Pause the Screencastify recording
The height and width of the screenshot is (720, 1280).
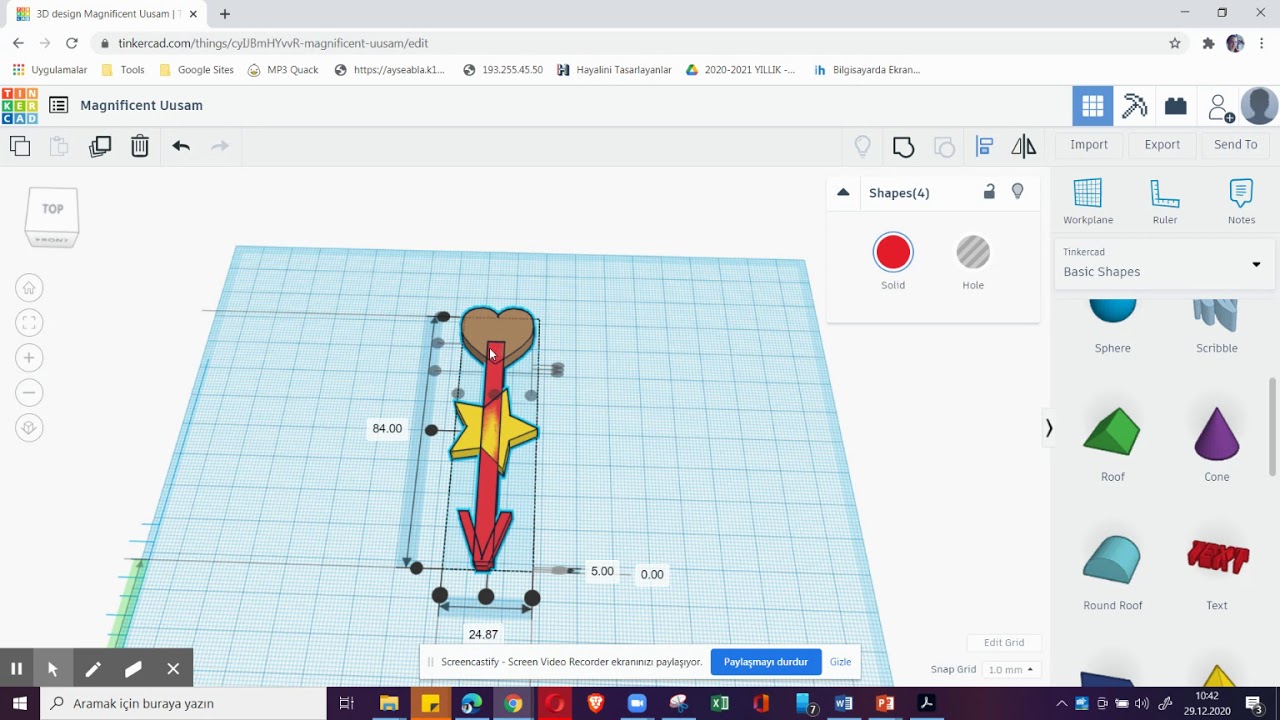[x=16, y=669]
